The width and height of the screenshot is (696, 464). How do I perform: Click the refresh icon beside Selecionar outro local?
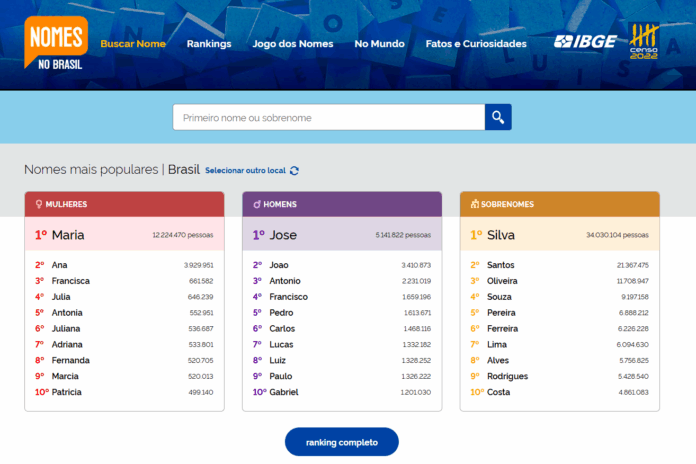[x=294, y=171]
